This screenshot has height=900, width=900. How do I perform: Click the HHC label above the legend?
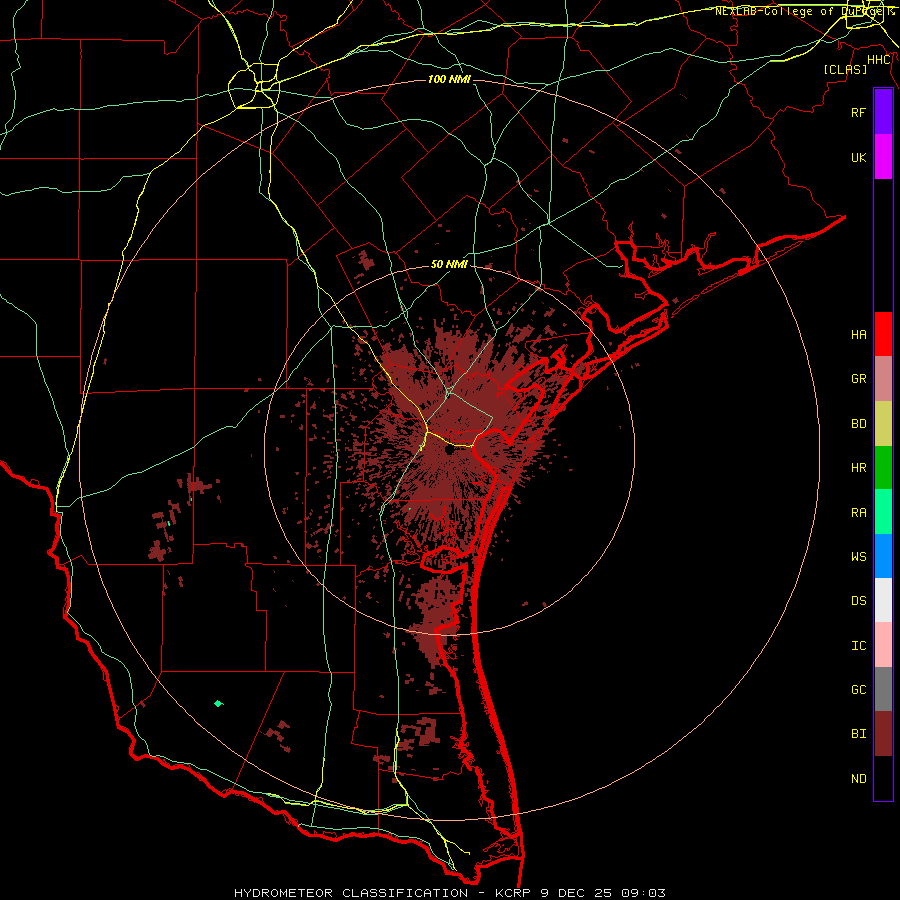pyautogui.click(x=879, y=60)
